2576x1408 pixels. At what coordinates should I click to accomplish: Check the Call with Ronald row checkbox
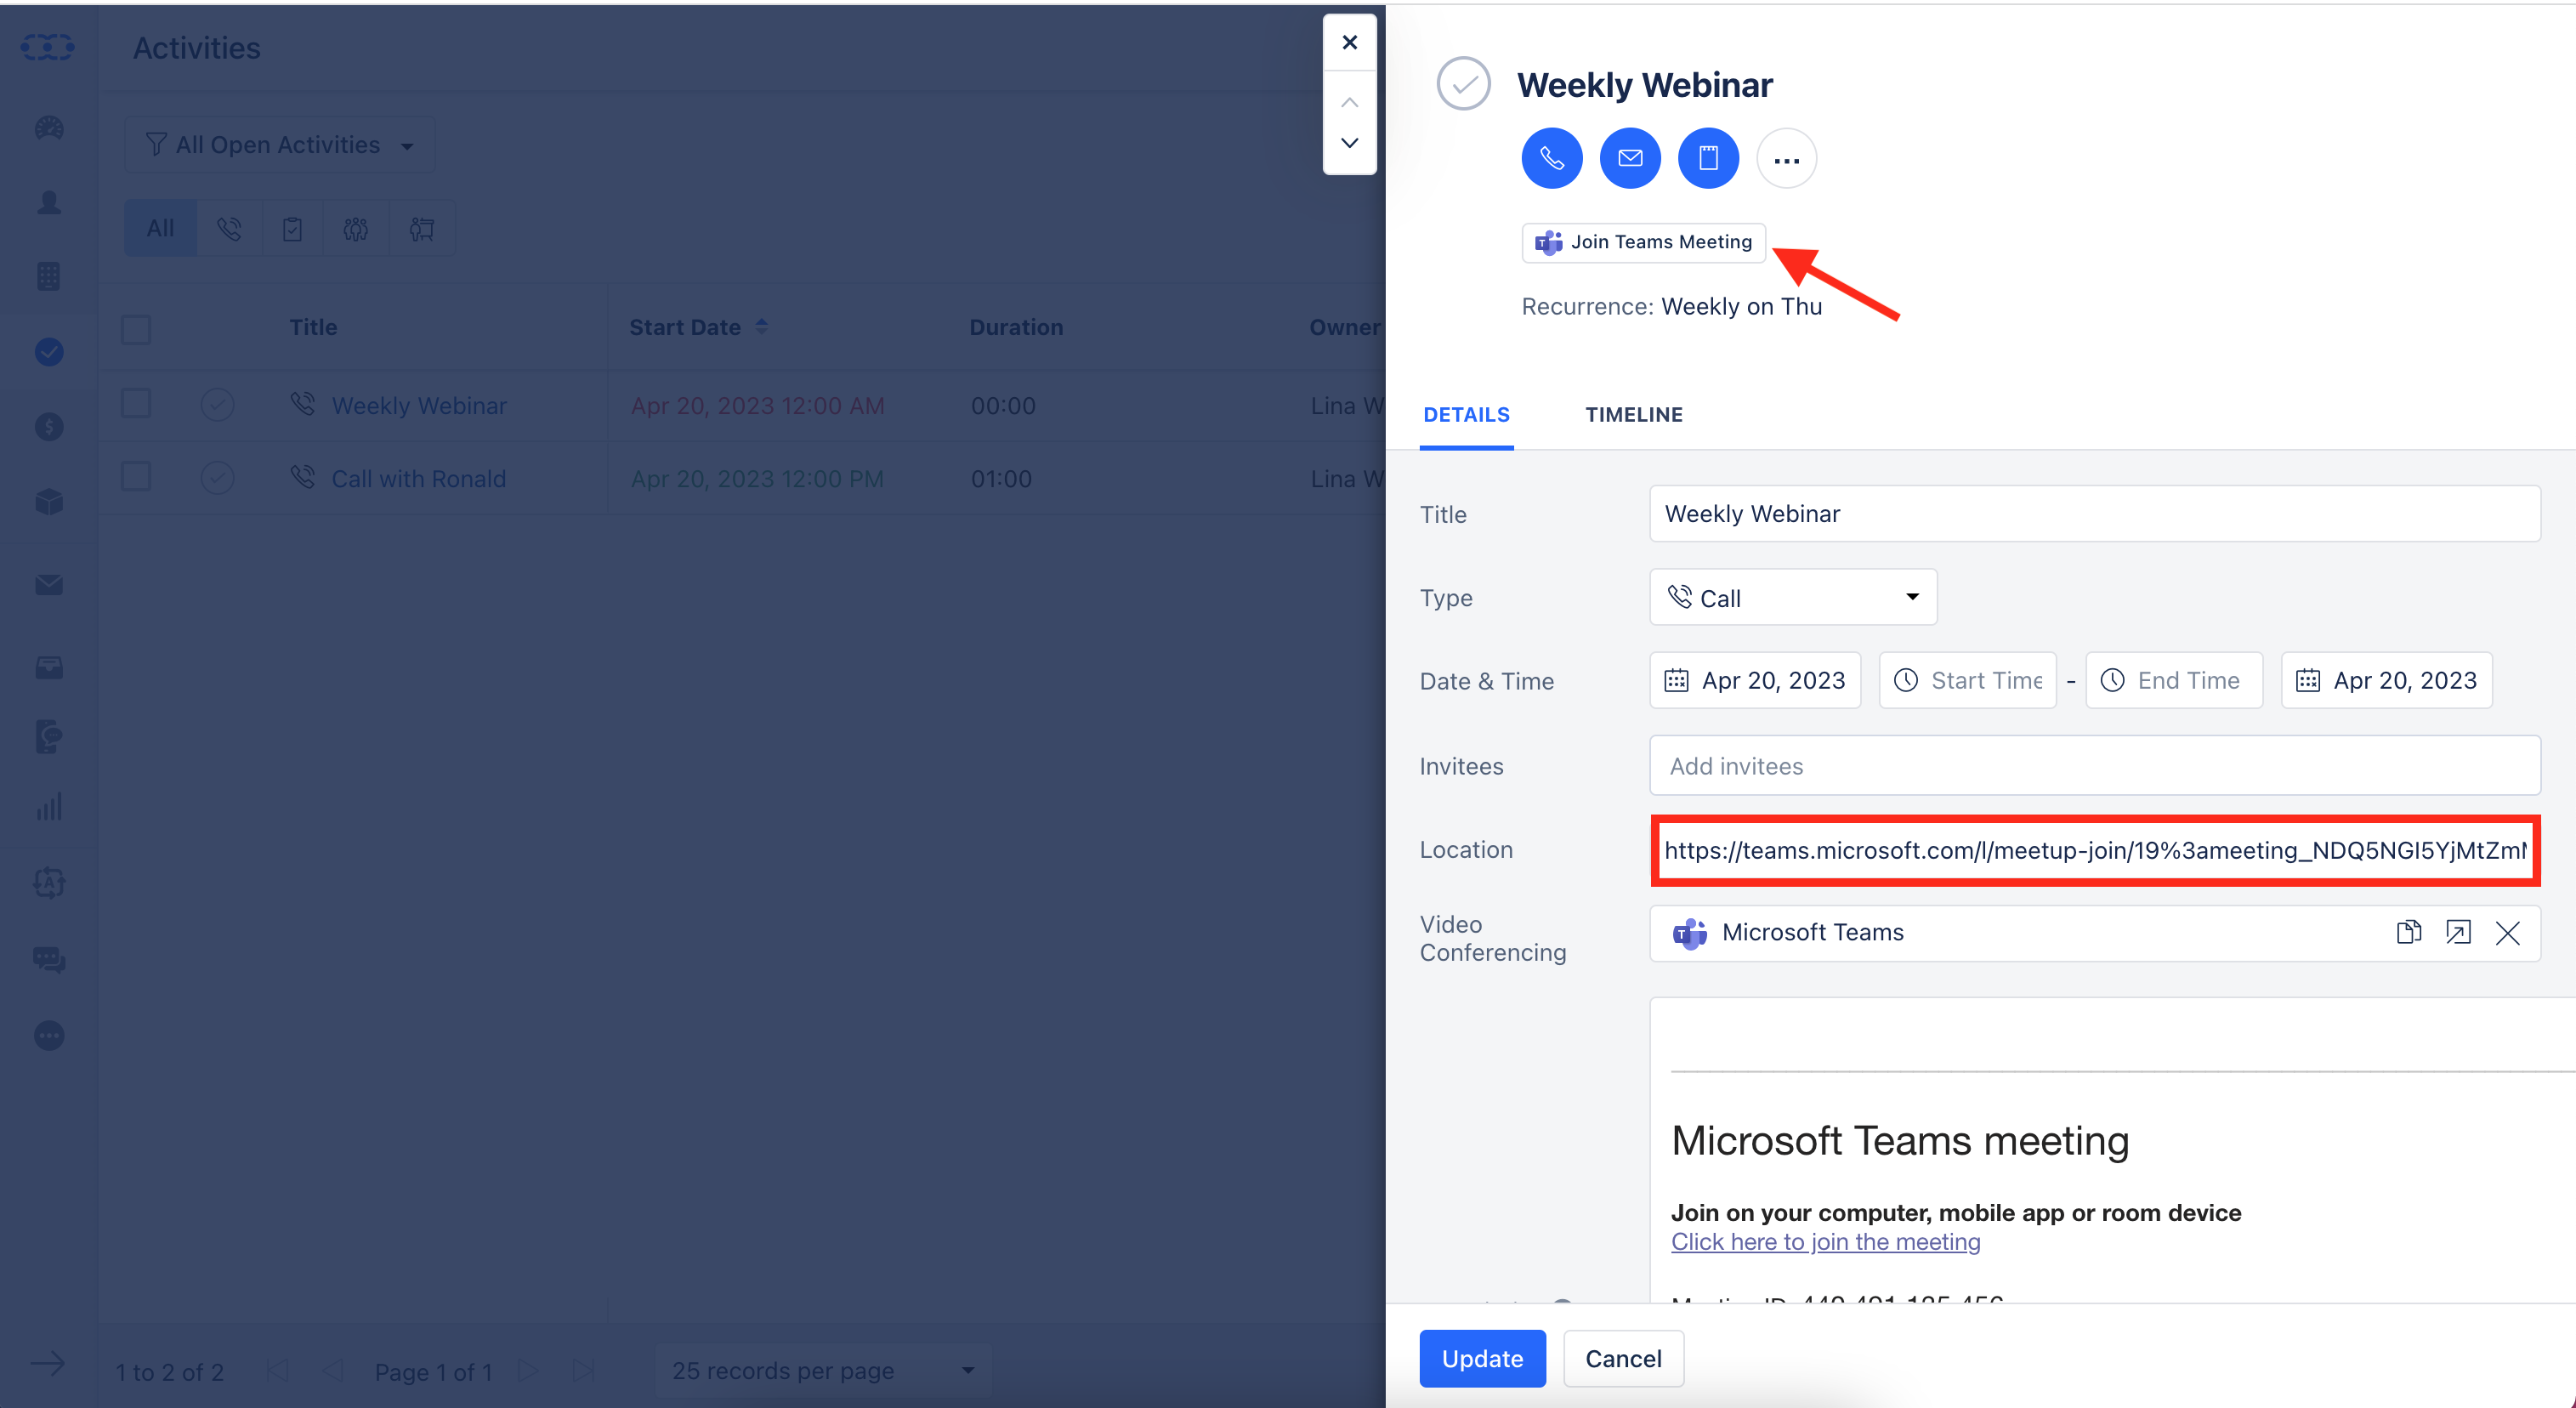[136, 477]
